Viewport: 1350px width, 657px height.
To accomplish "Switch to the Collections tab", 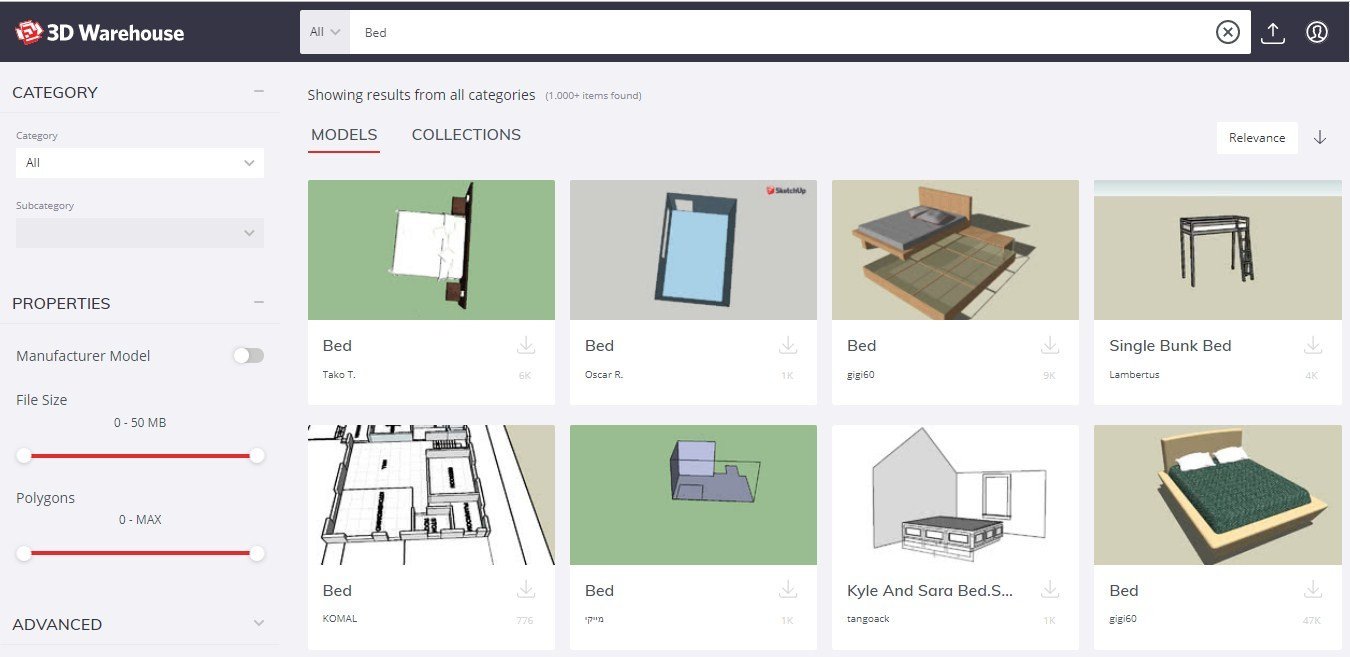I will [466, 135].
